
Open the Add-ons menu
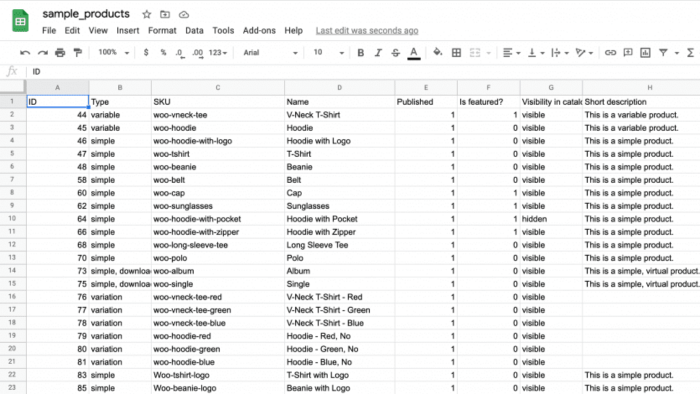(259, 30)
